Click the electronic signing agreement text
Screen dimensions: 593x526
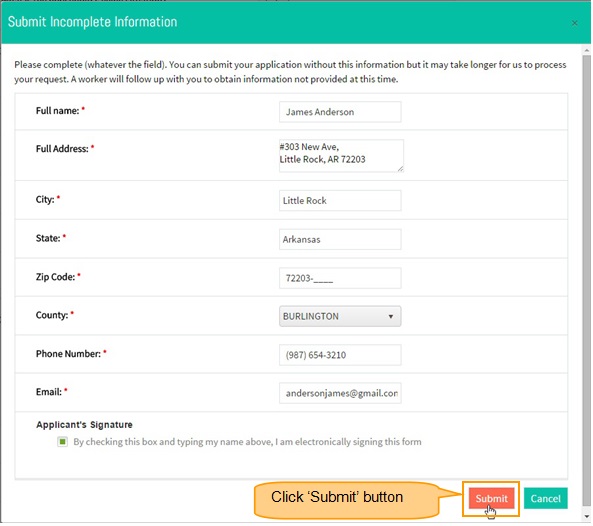(x=247, y=442)
